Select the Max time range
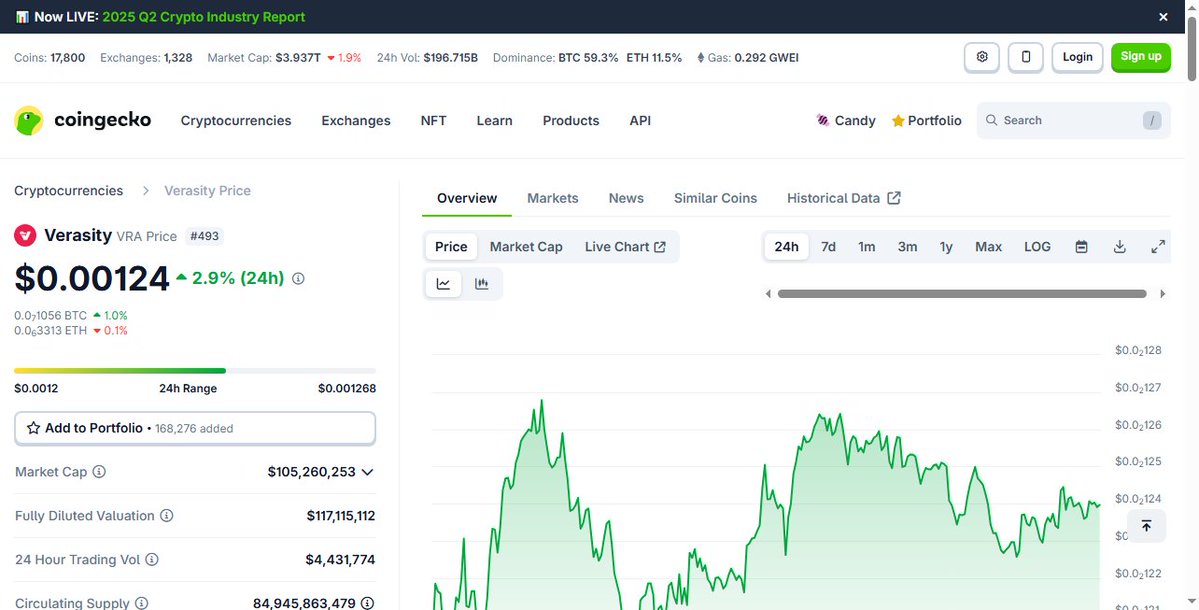This screenshot has height=610, width=1199. click(988, 247)
